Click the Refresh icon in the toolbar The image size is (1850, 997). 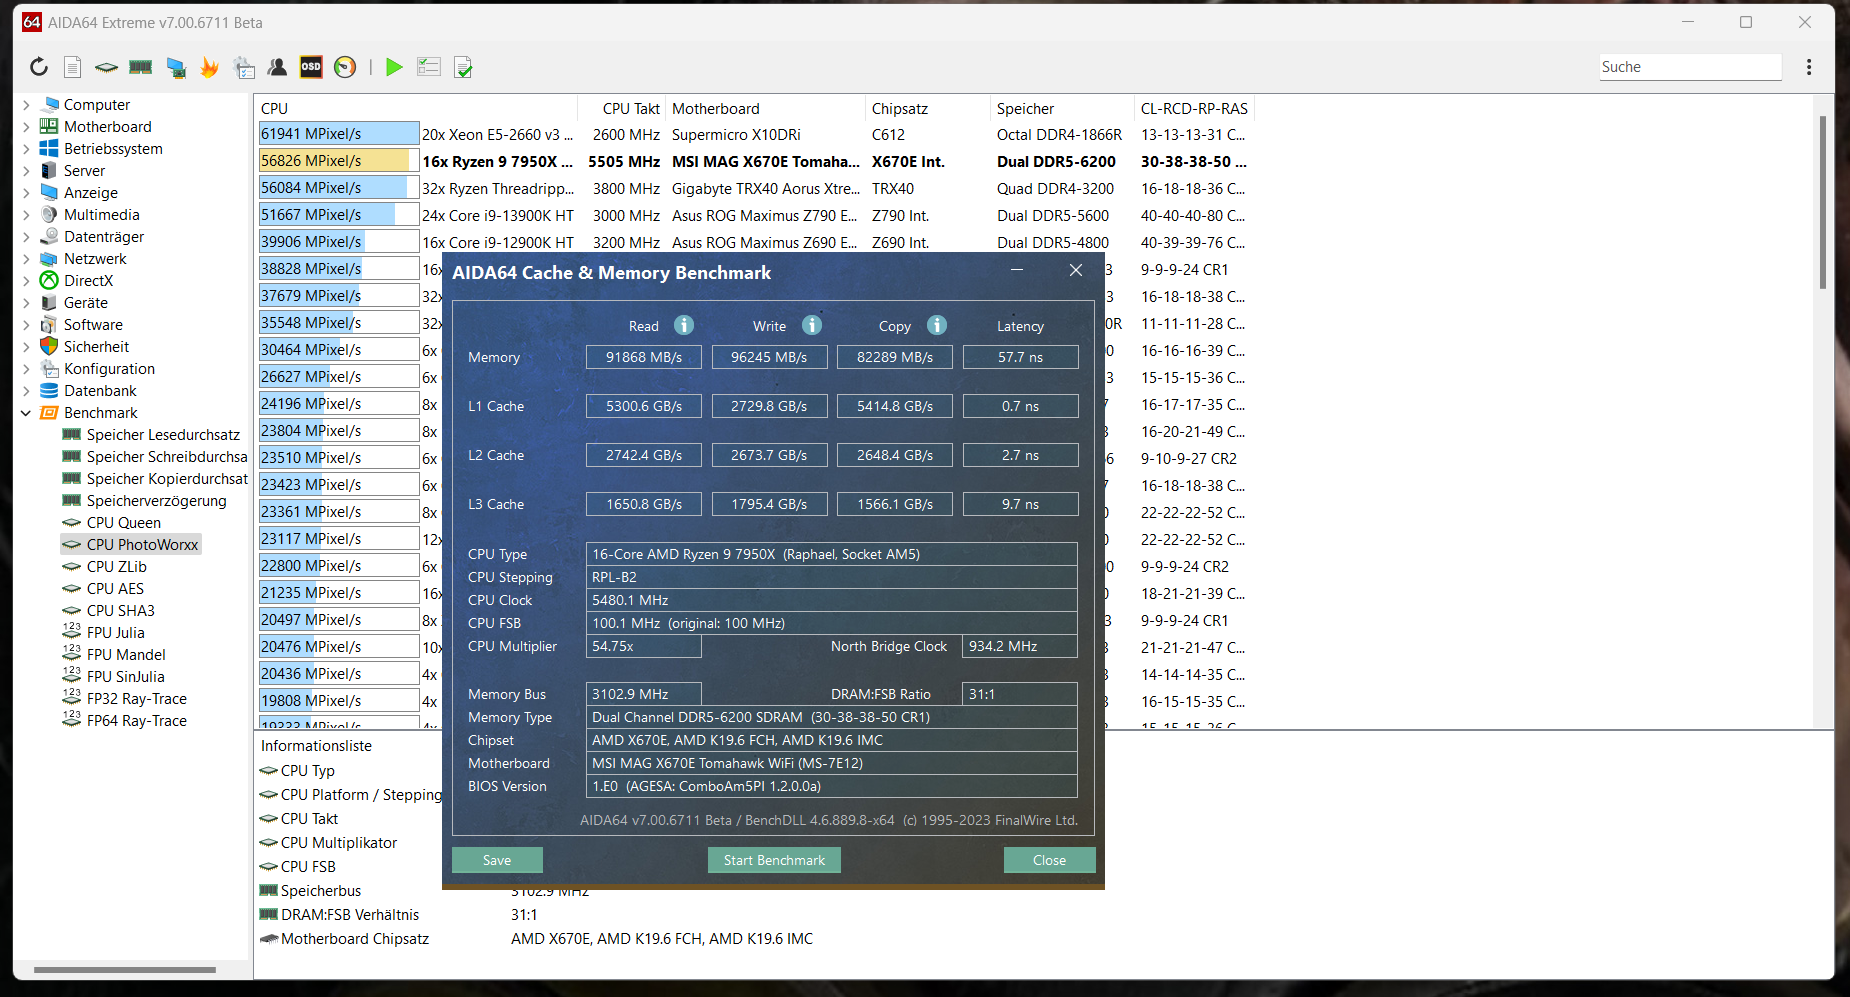[38, 67]
